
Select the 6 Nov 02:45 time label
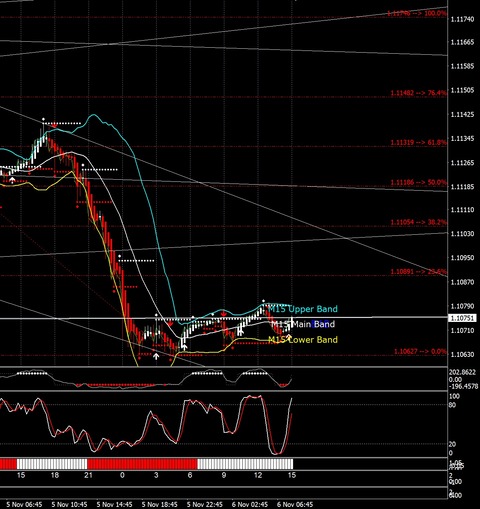pyautogui.click(x=250, y=504)
